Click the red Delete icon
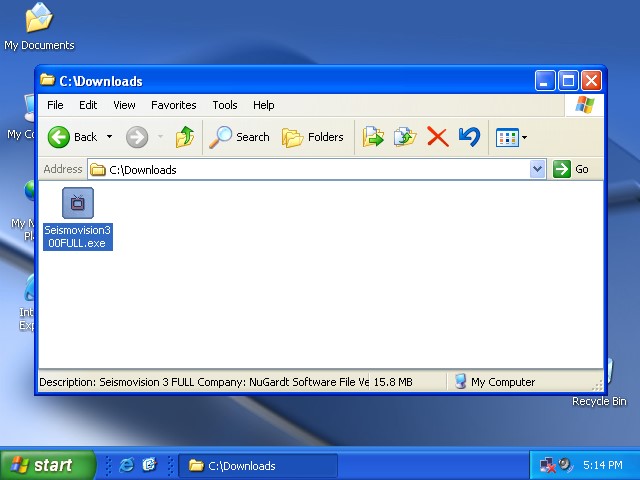Viewport: 640px width, 480px height. click(437, 137)
